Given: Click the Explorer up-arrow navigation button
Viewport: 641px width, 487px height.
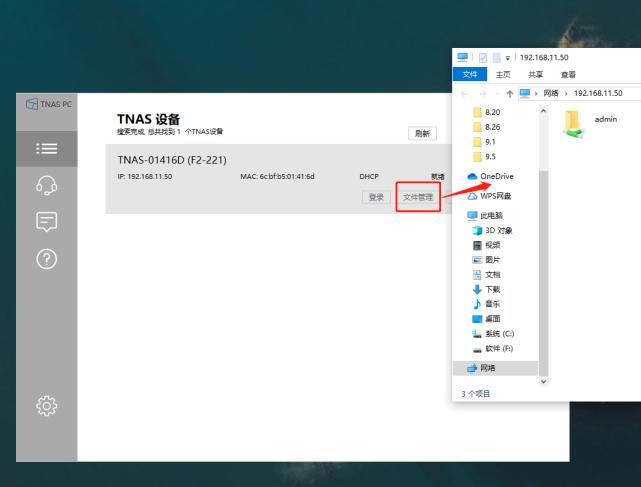Looking at the screenshot, I should tap(510, 93).
